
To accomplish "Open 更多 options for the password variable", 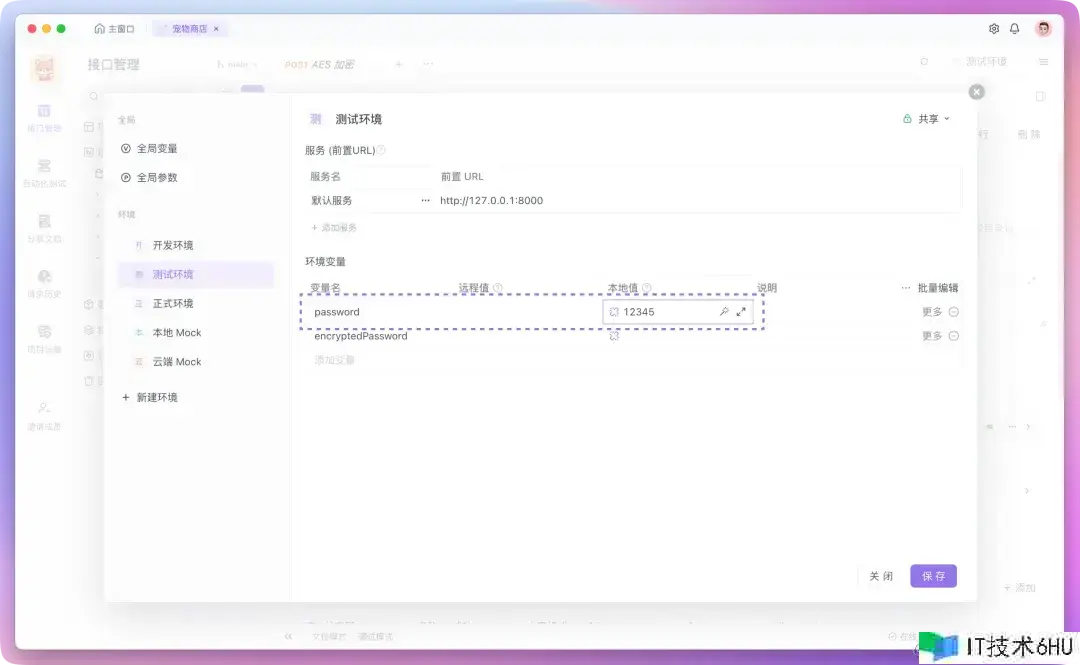I will (932, 312).
